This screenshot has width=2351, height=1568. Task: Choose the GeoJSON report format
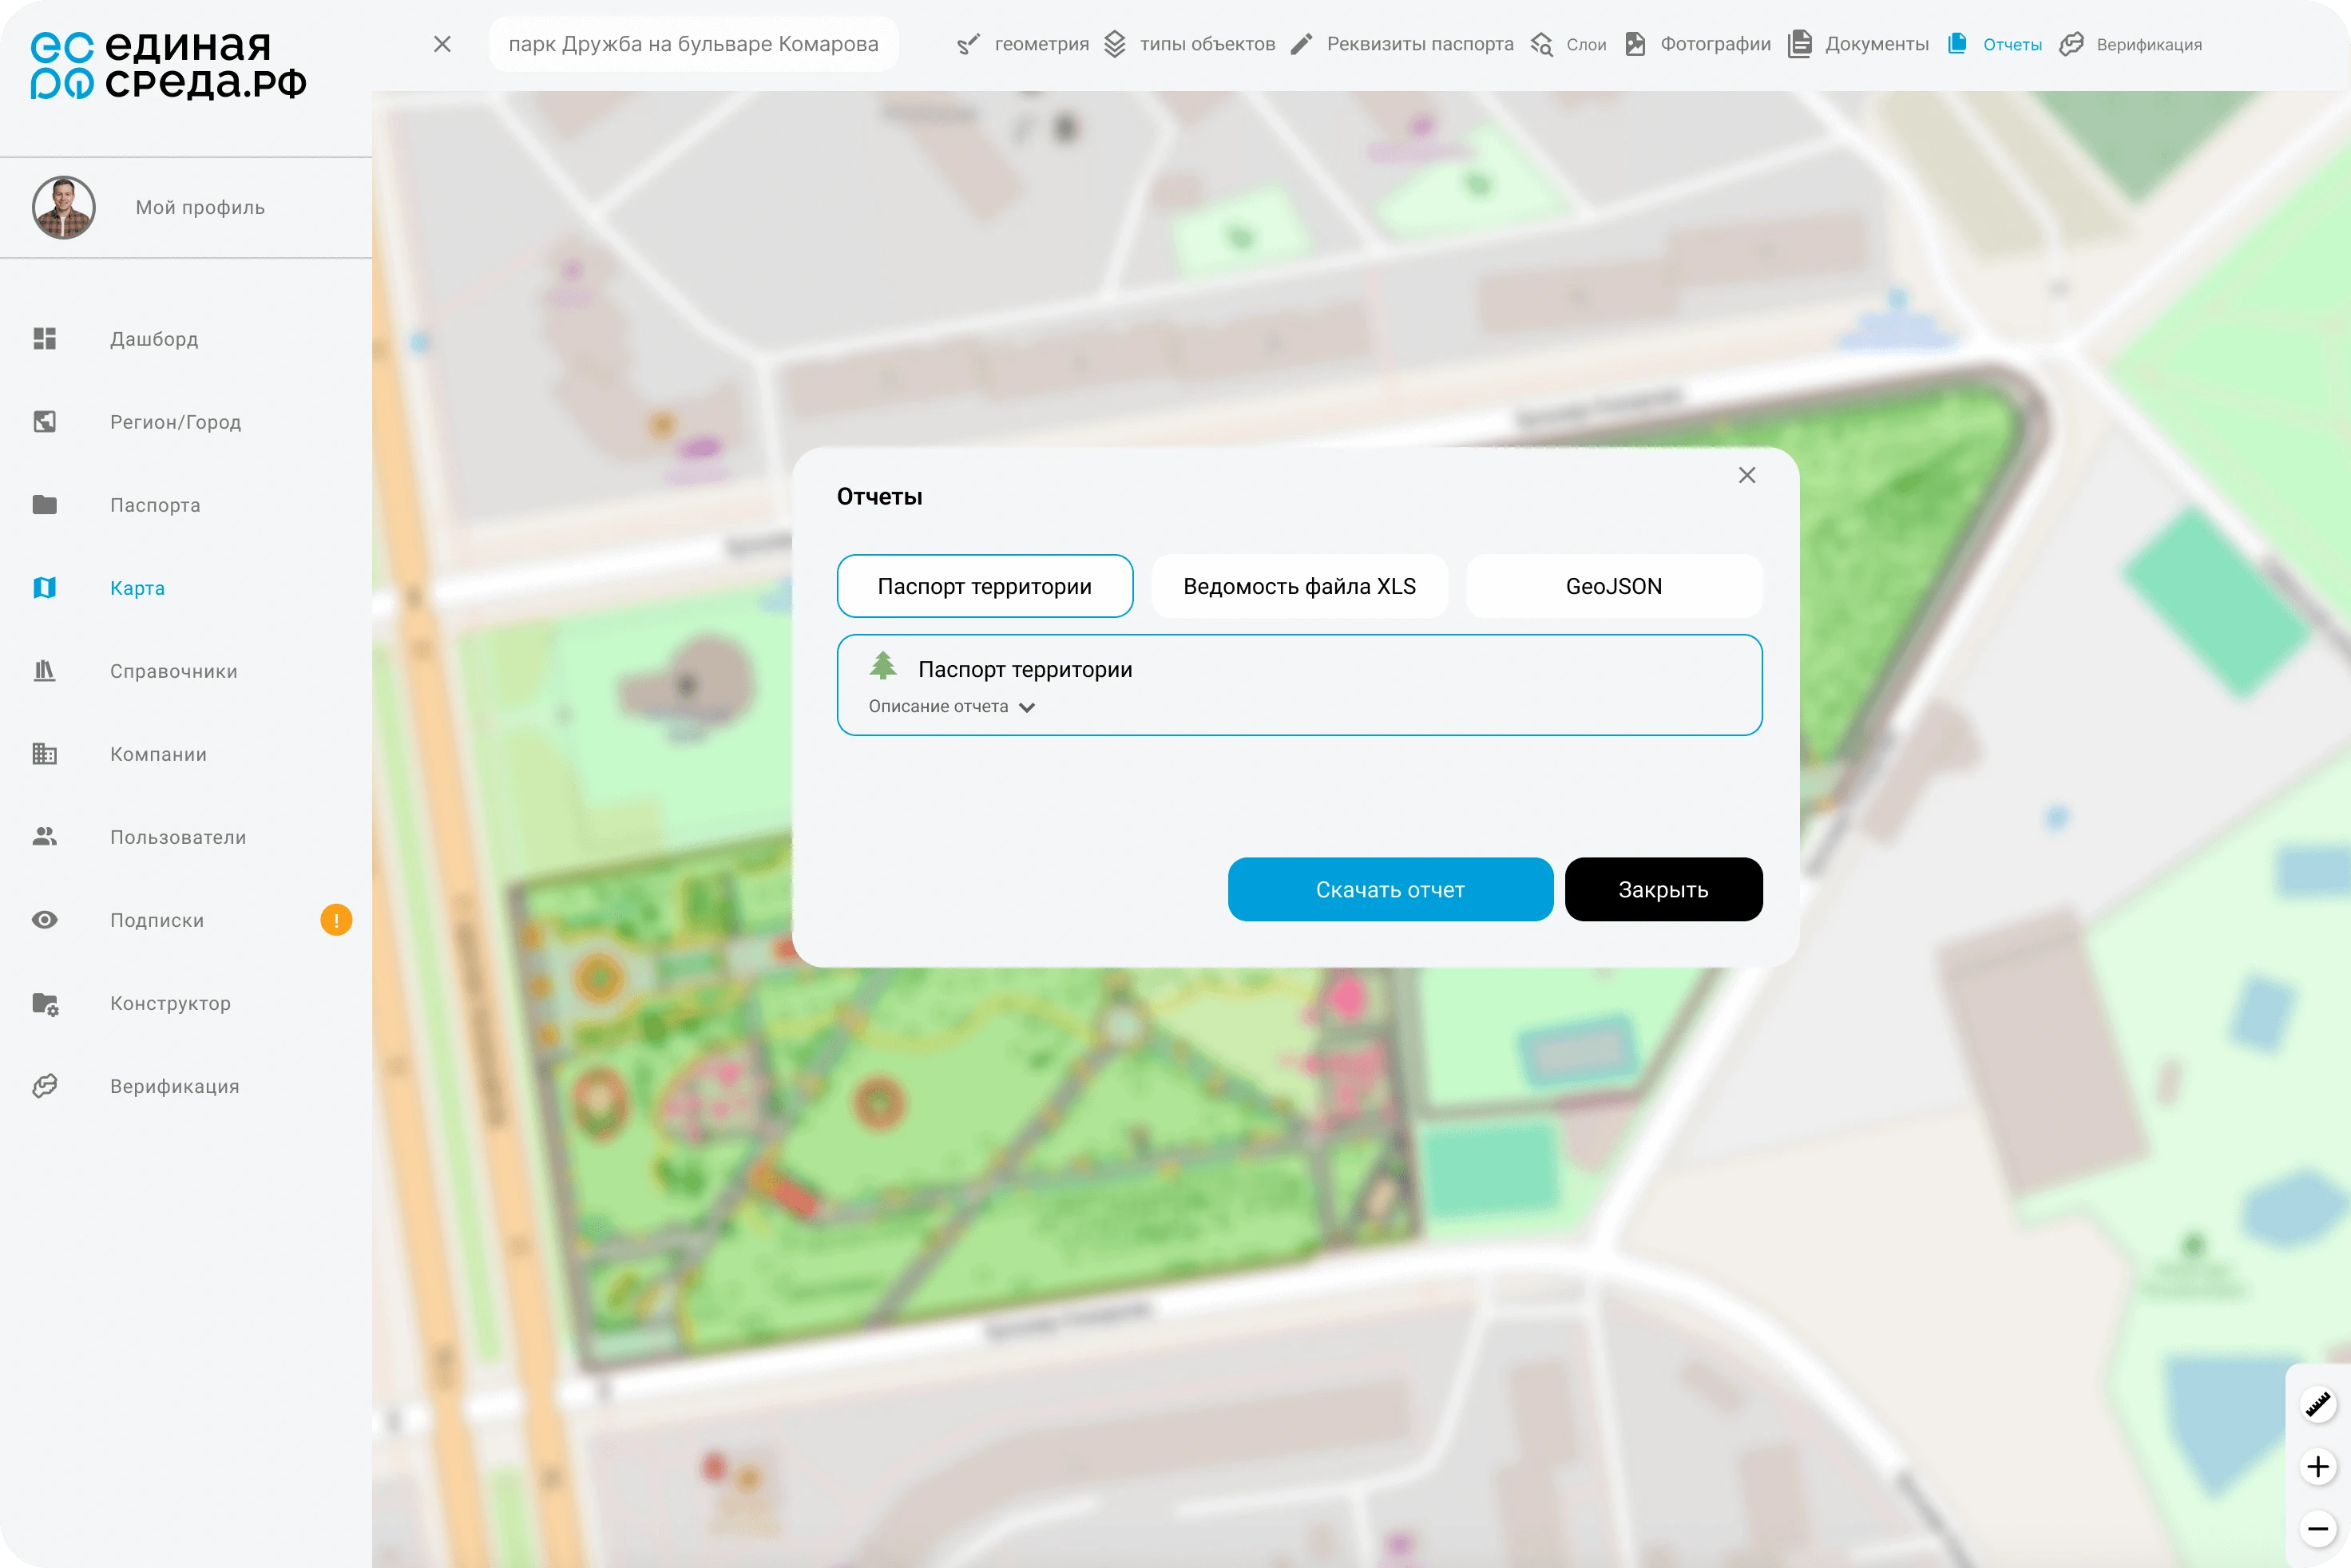[1613, 586]
